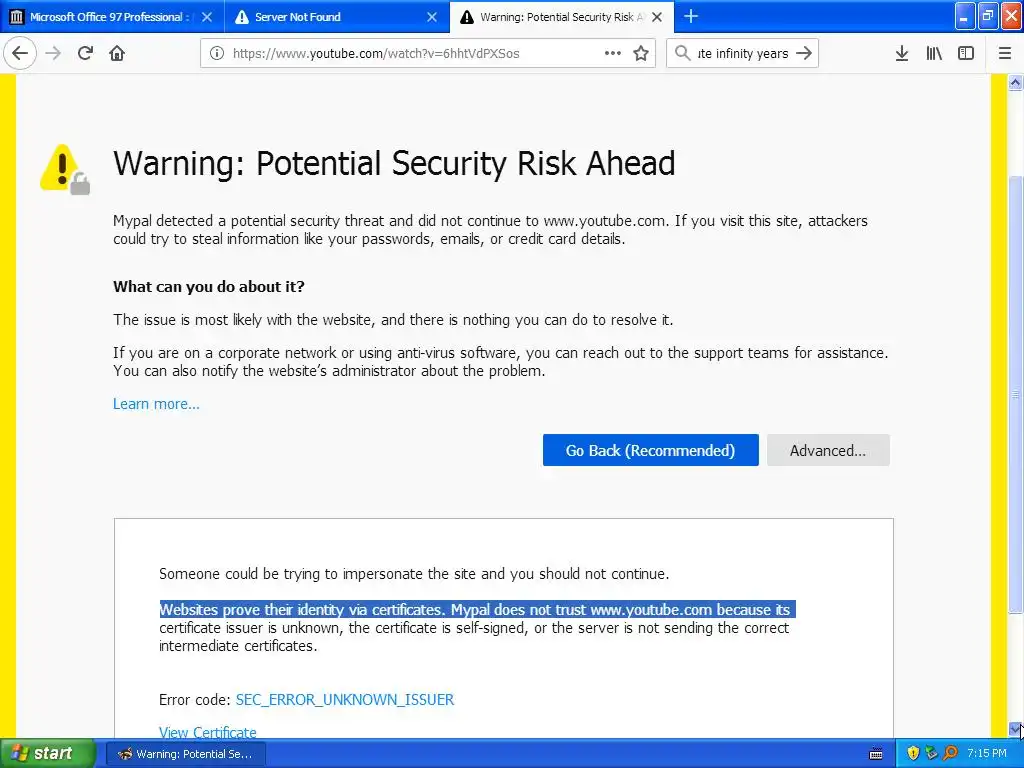Click in the URL address field

pos(400,53)
